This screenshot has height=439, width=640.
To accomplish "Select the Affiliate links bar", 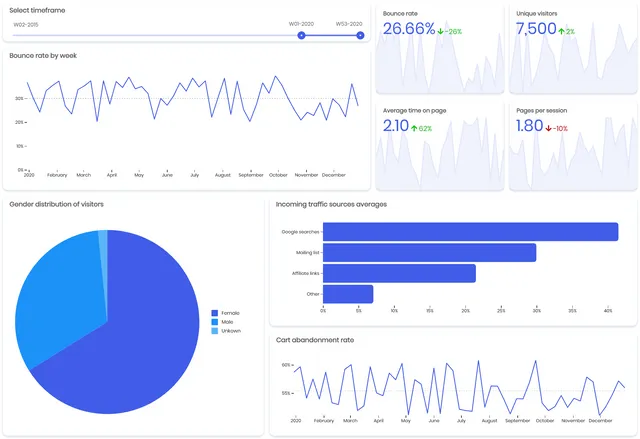I will click(x=399, y=273).
